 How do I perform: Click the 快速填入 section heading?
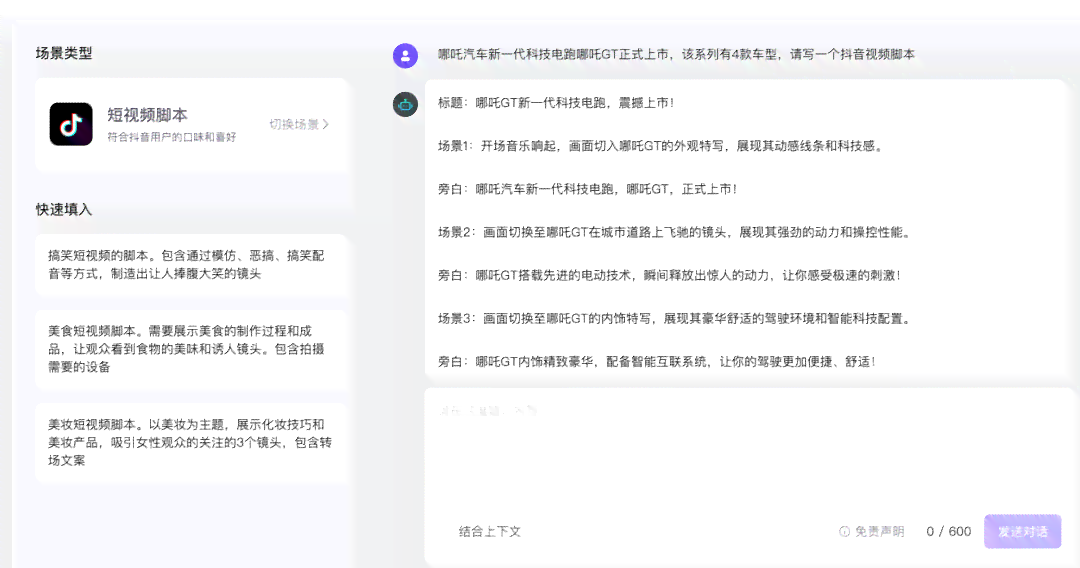[x=64, y=209]
